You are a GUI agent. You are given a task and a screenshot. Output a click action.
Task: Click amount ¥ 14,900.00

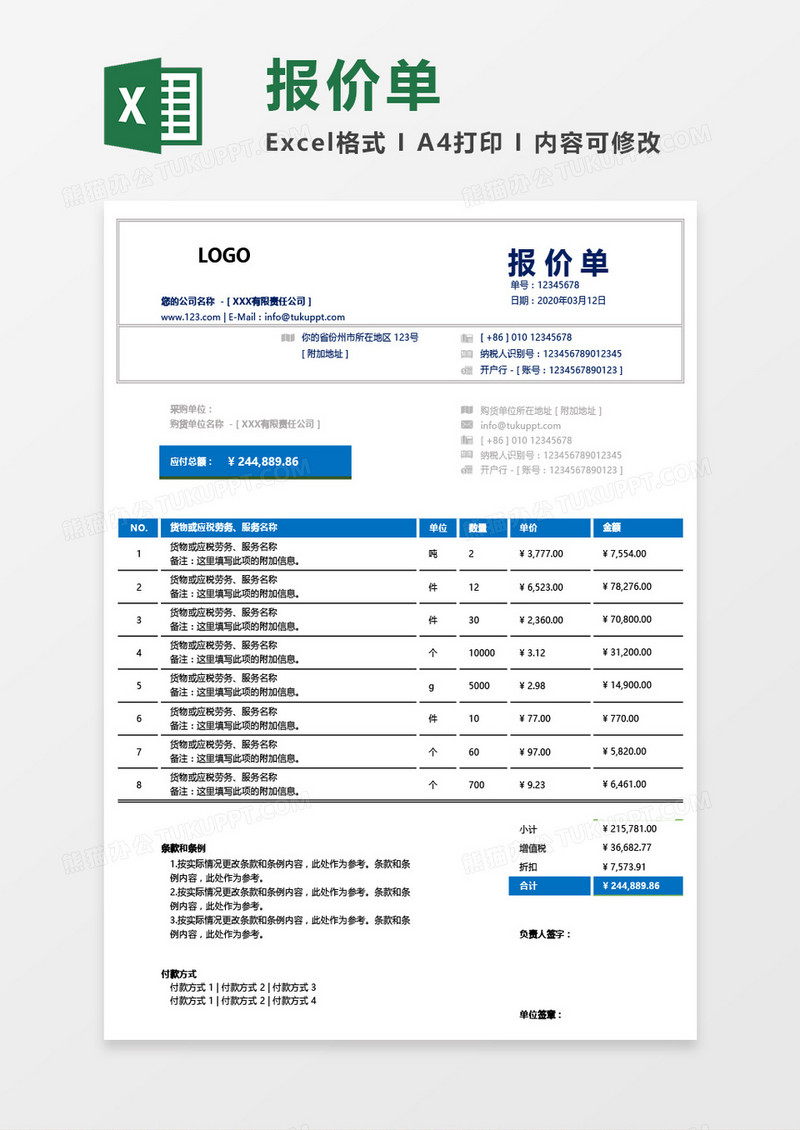[x=627, y=685]
